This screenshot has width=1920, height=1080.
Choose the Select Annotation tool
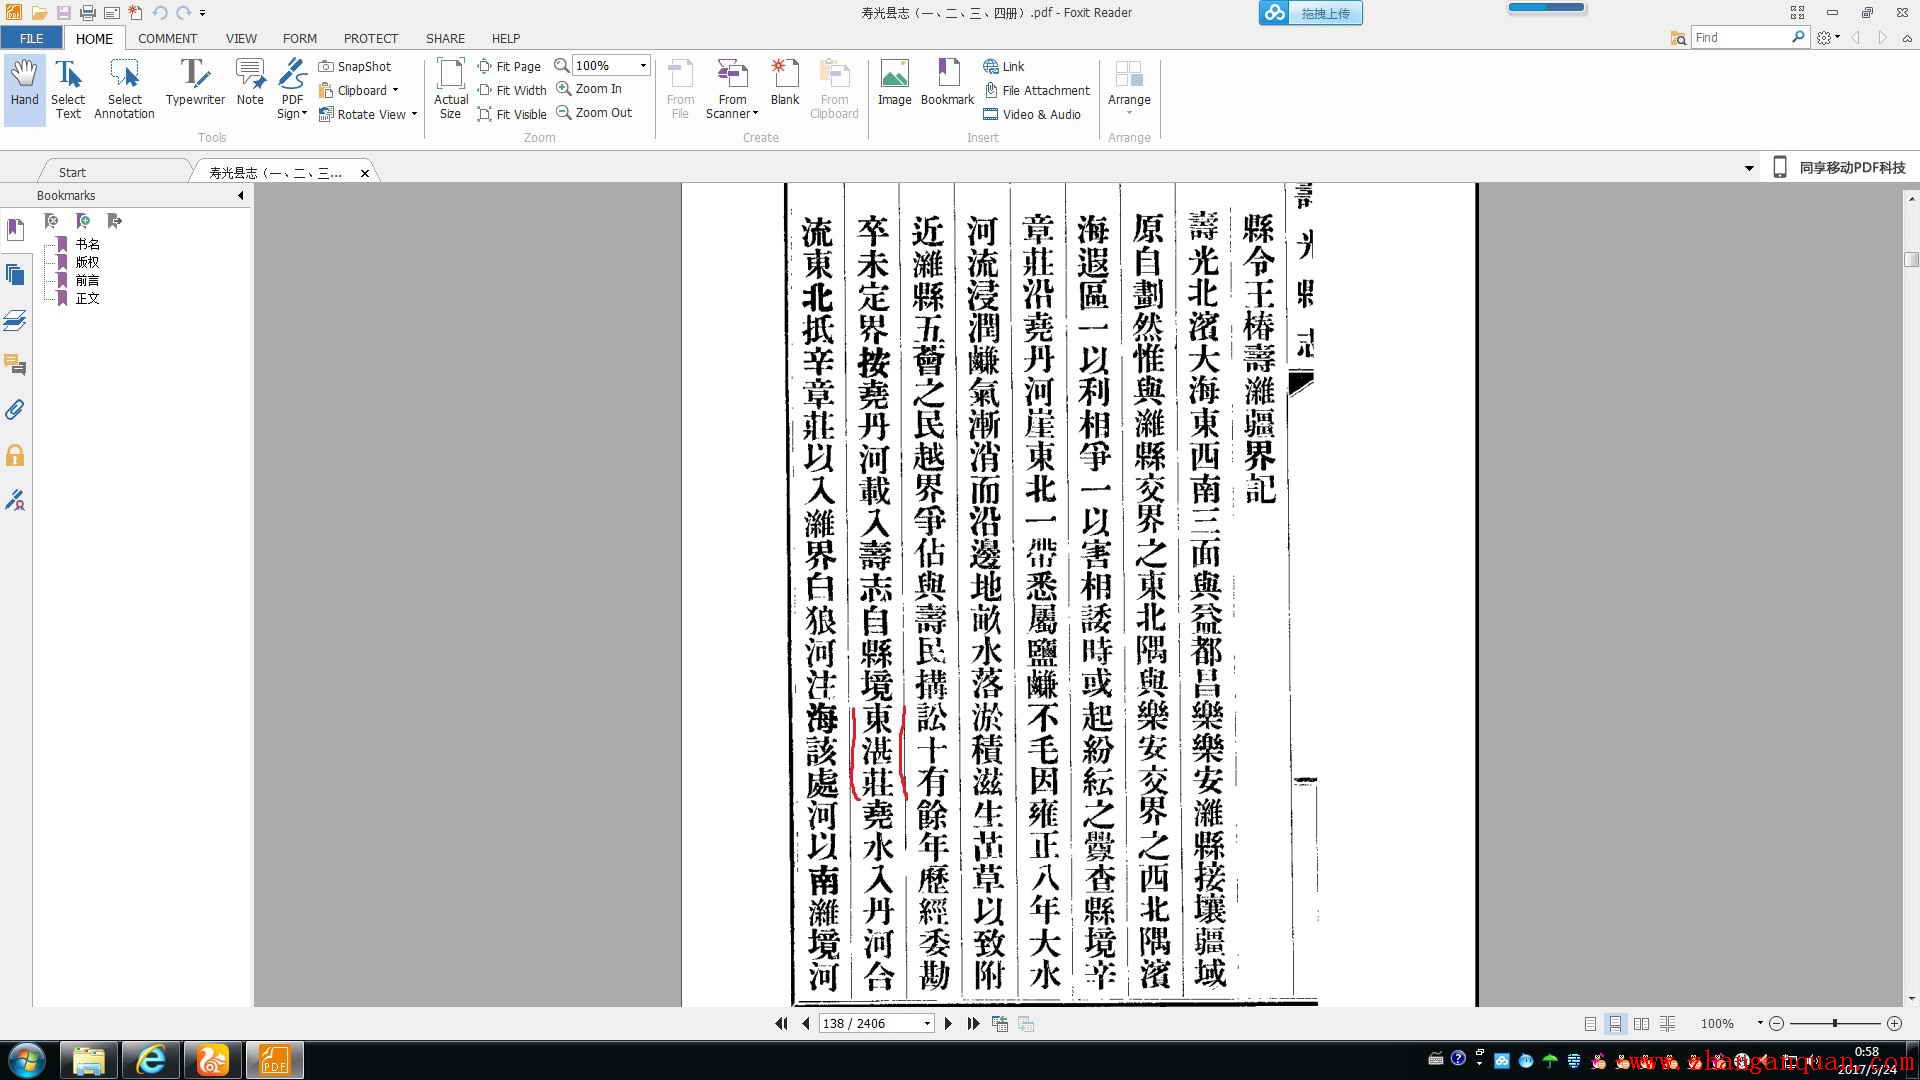click(124, 89)
